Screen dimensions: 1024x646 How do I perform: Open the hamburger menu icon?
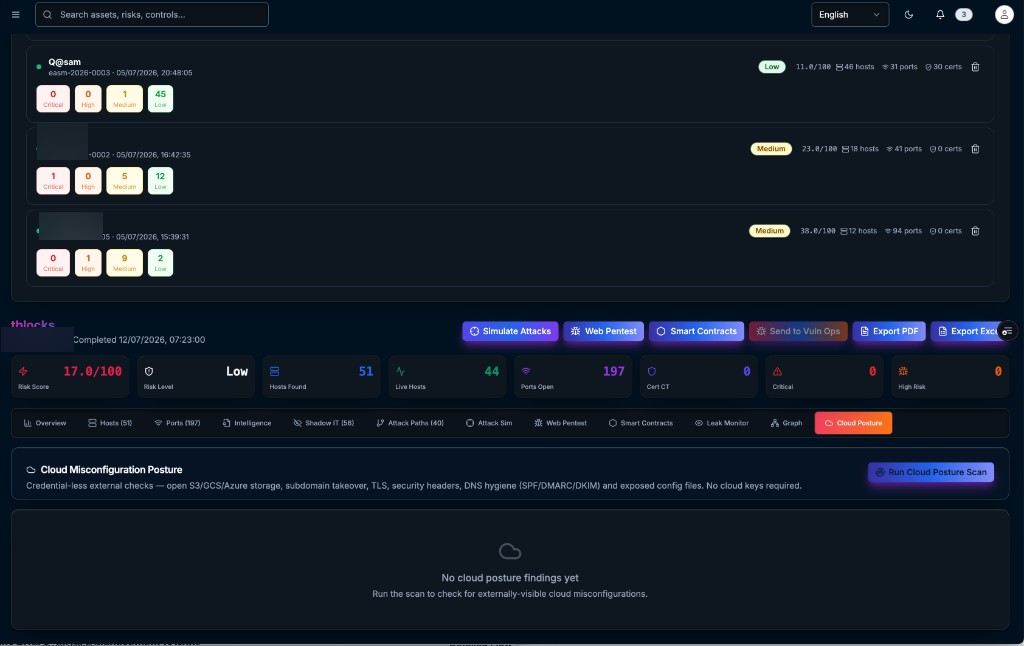16,14
